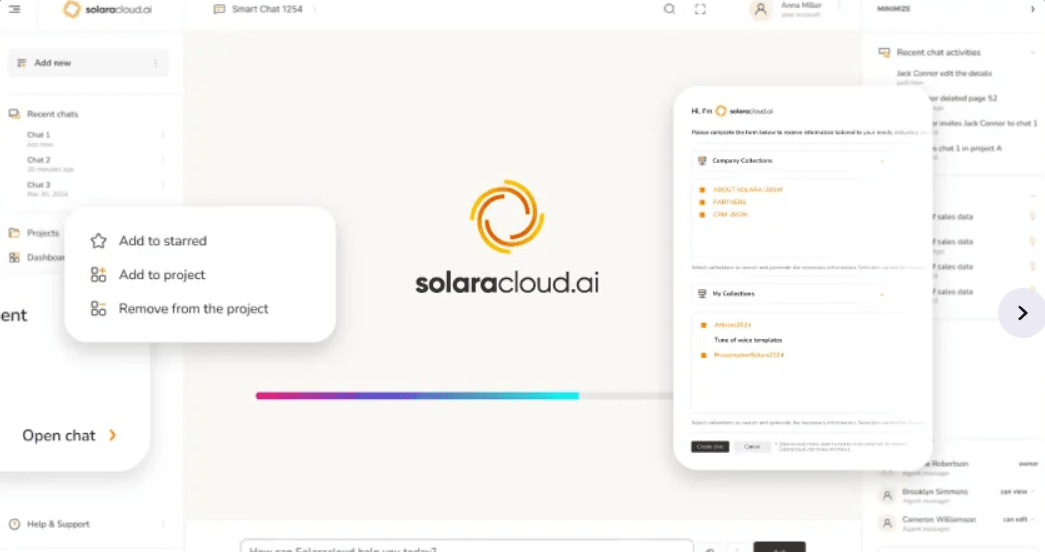Tick the PARTNERS collection checkbox
The image size is (1045, 552).
pos(702,202)
